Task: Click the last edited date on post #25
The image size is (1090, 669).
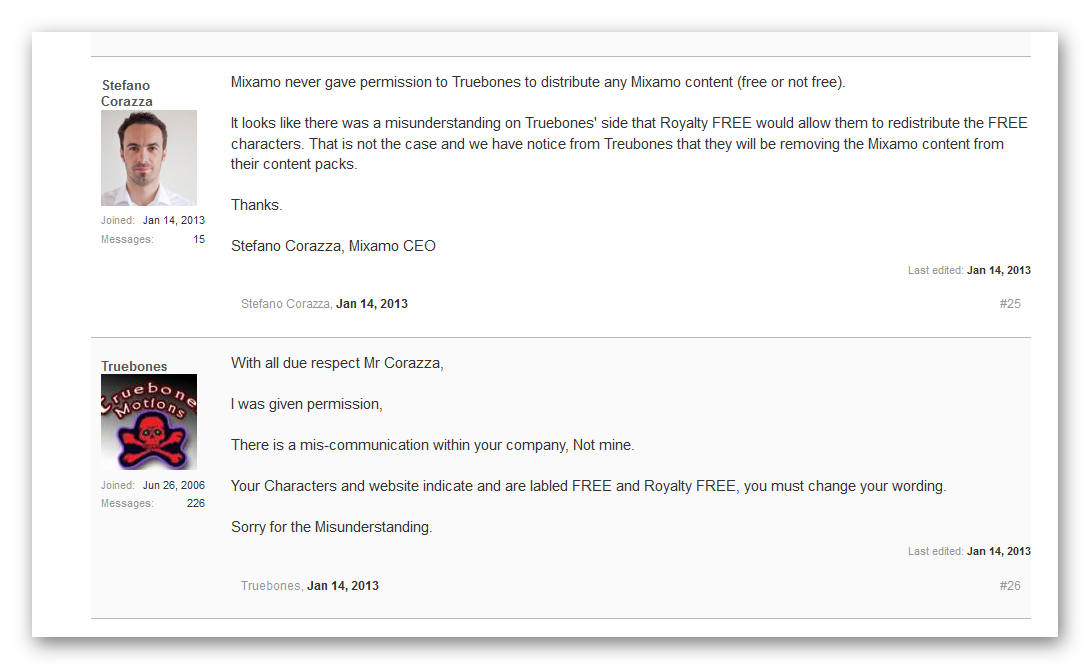Action: click(998, 270)
